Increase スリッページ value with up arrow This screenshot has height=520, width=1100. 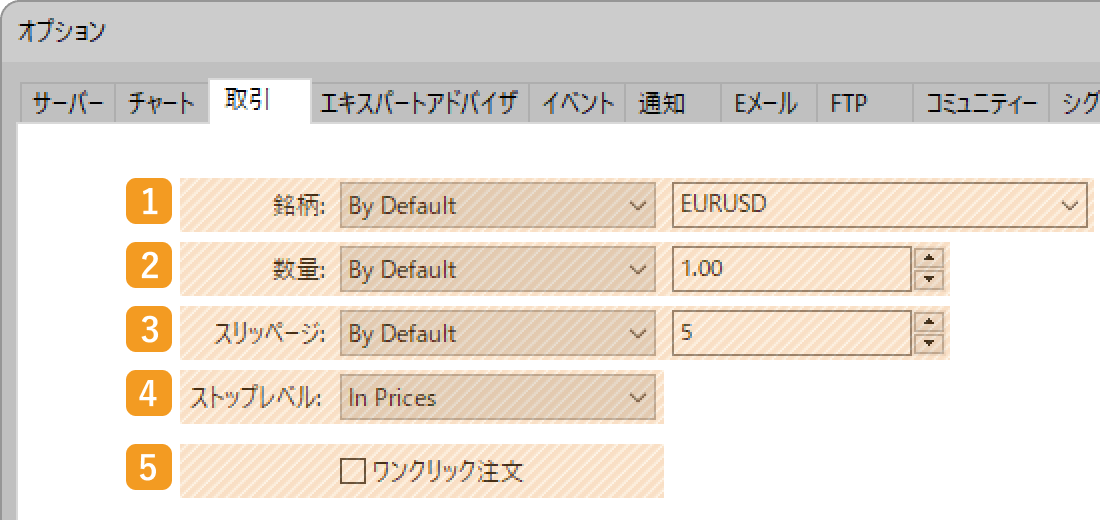tap(930, 321)
